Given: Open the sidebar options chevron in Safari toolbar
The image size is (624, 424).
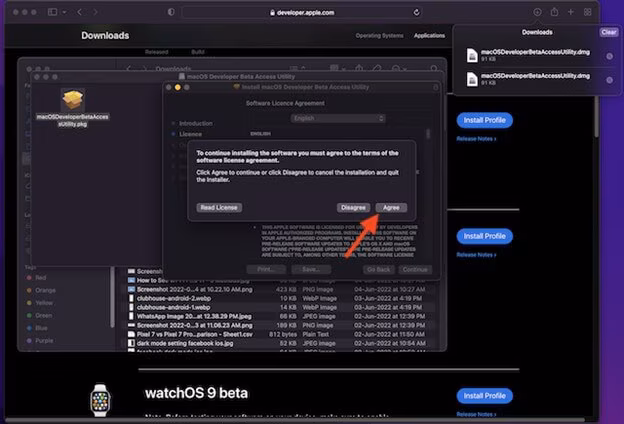Looking at the screenshot, I should [x=64, y=12].
